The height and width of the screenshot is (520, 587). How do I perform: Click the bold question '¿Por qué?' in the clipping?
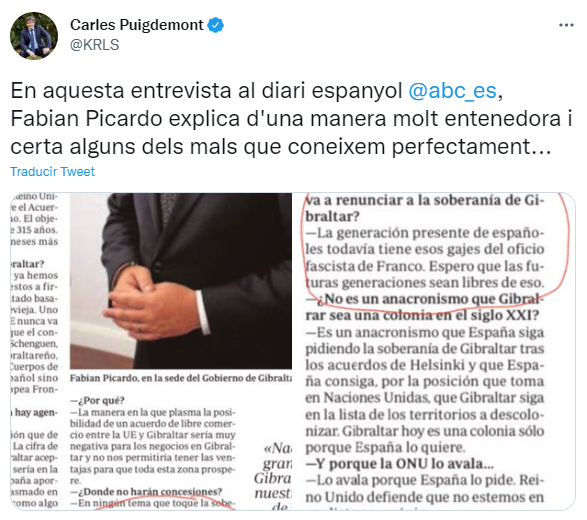click(x=97, y=400)
